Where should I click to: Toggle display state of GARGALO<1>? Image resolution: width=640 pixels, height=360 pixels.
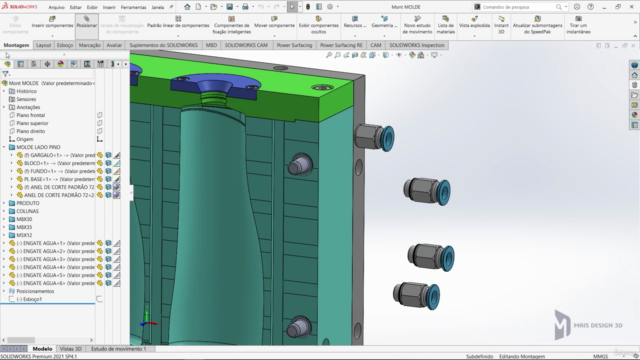[x=108, y=155]
